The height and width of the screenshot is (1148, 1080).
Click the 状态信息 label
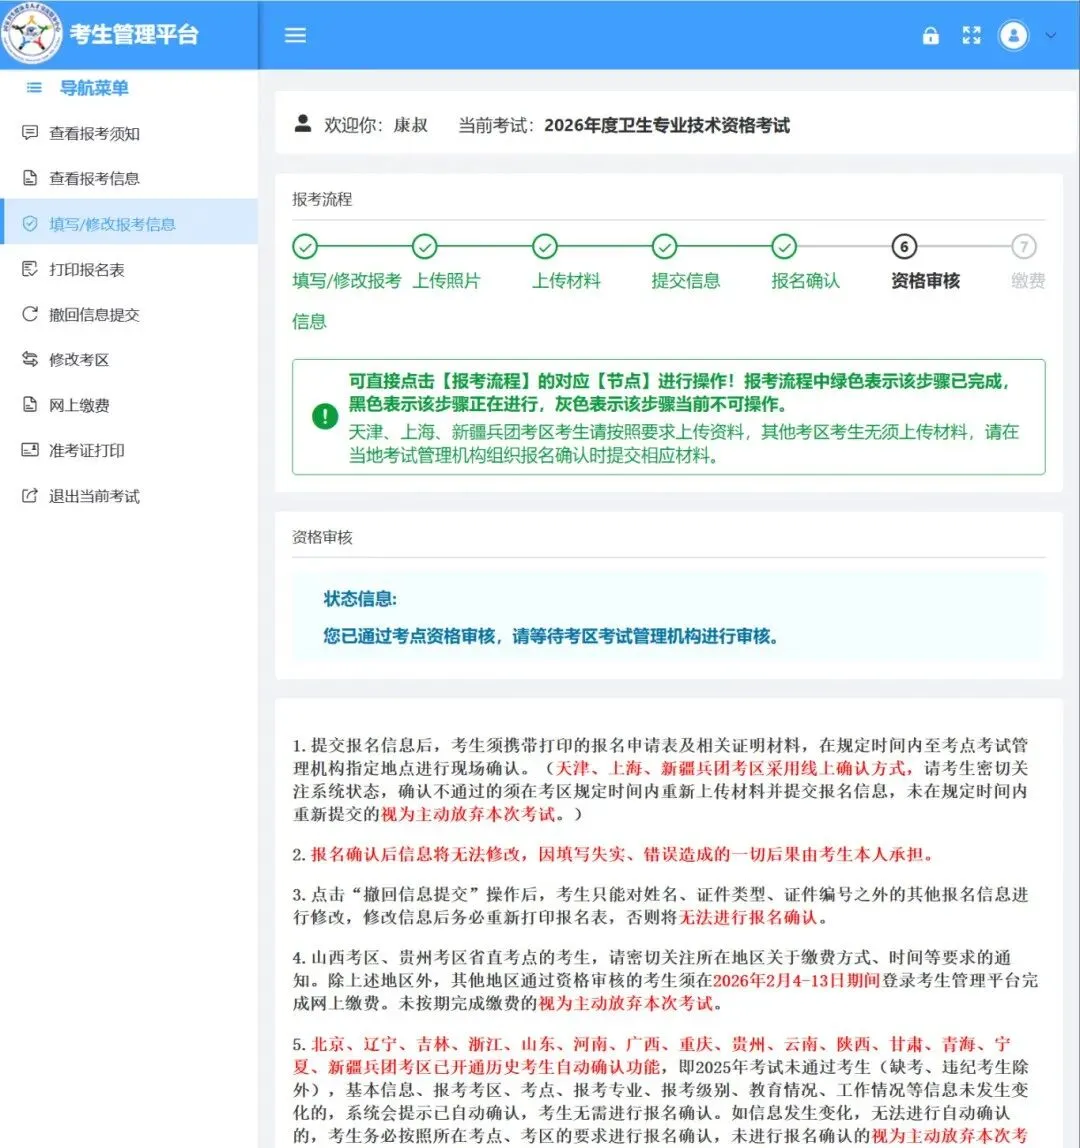click(x=360, y=599)
